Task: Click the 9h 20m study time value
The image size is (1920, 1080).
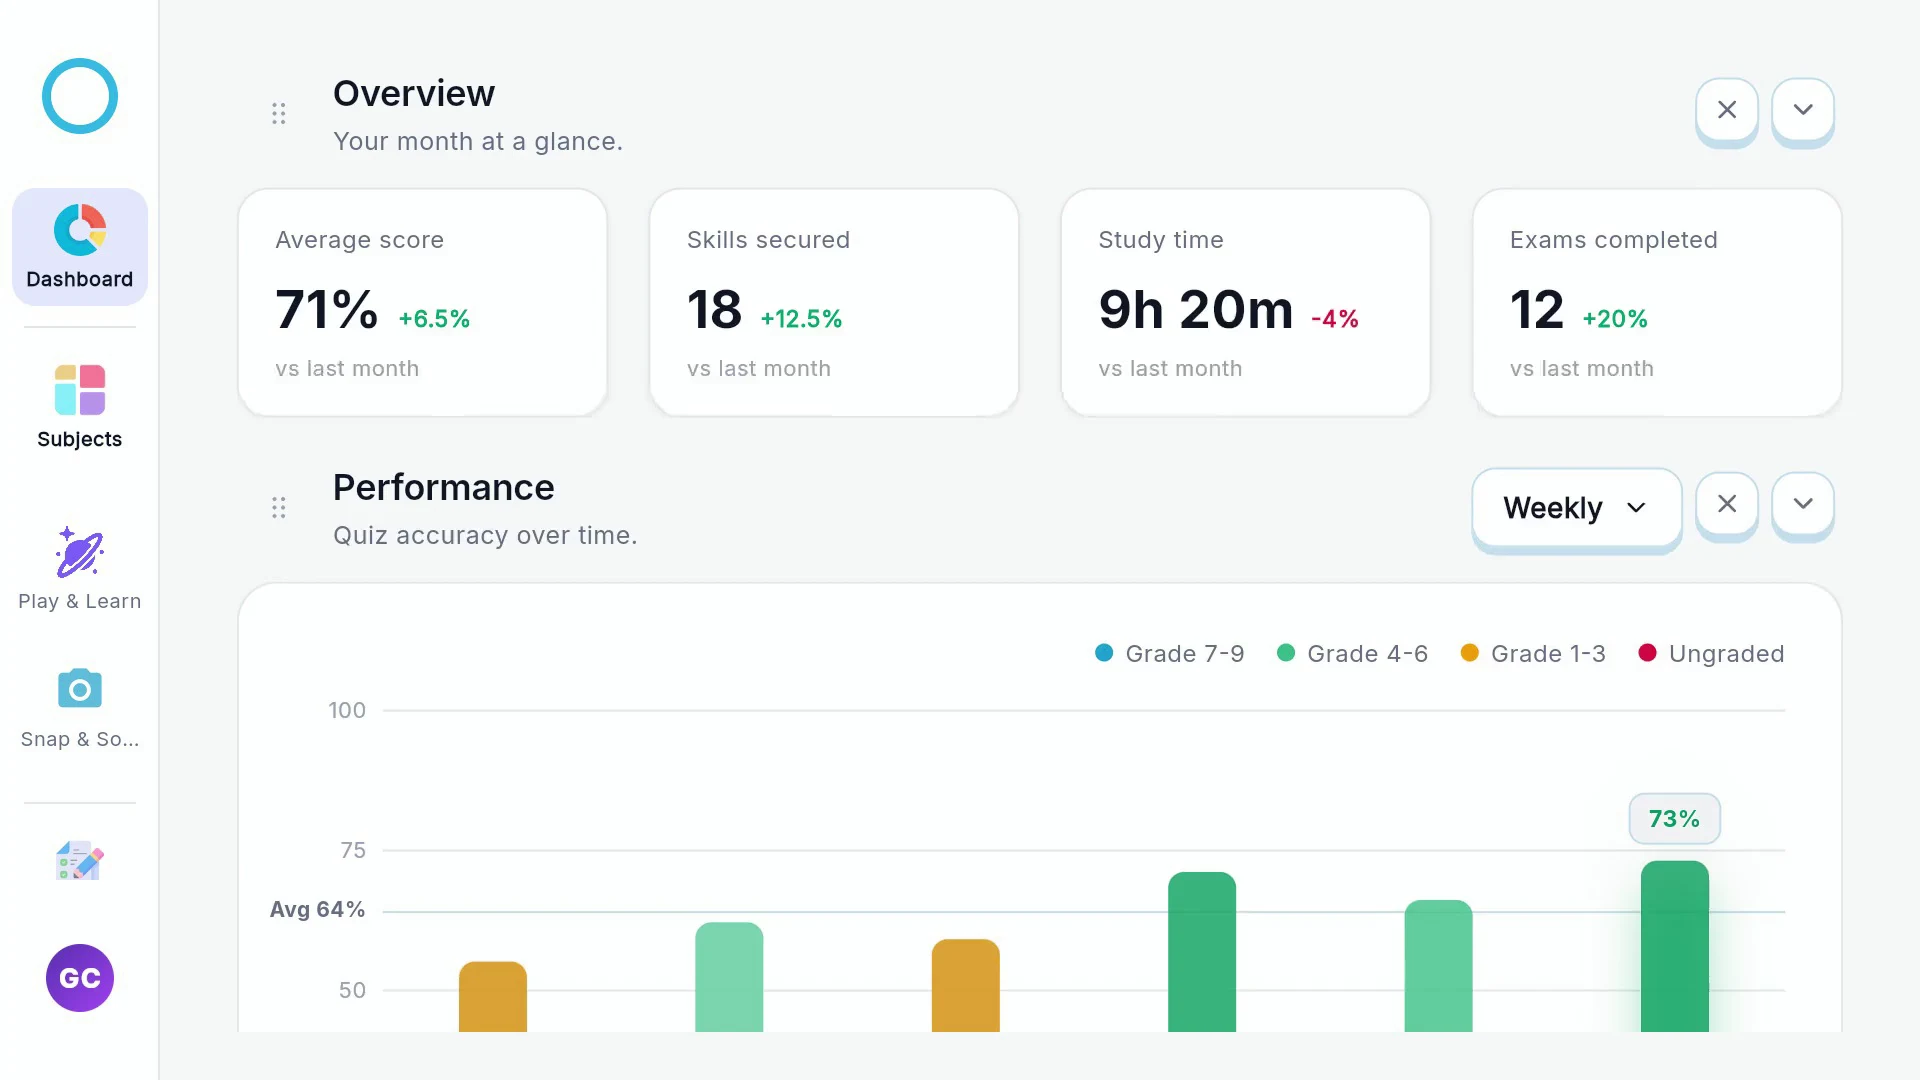Action: click(x=1196, y=310)
